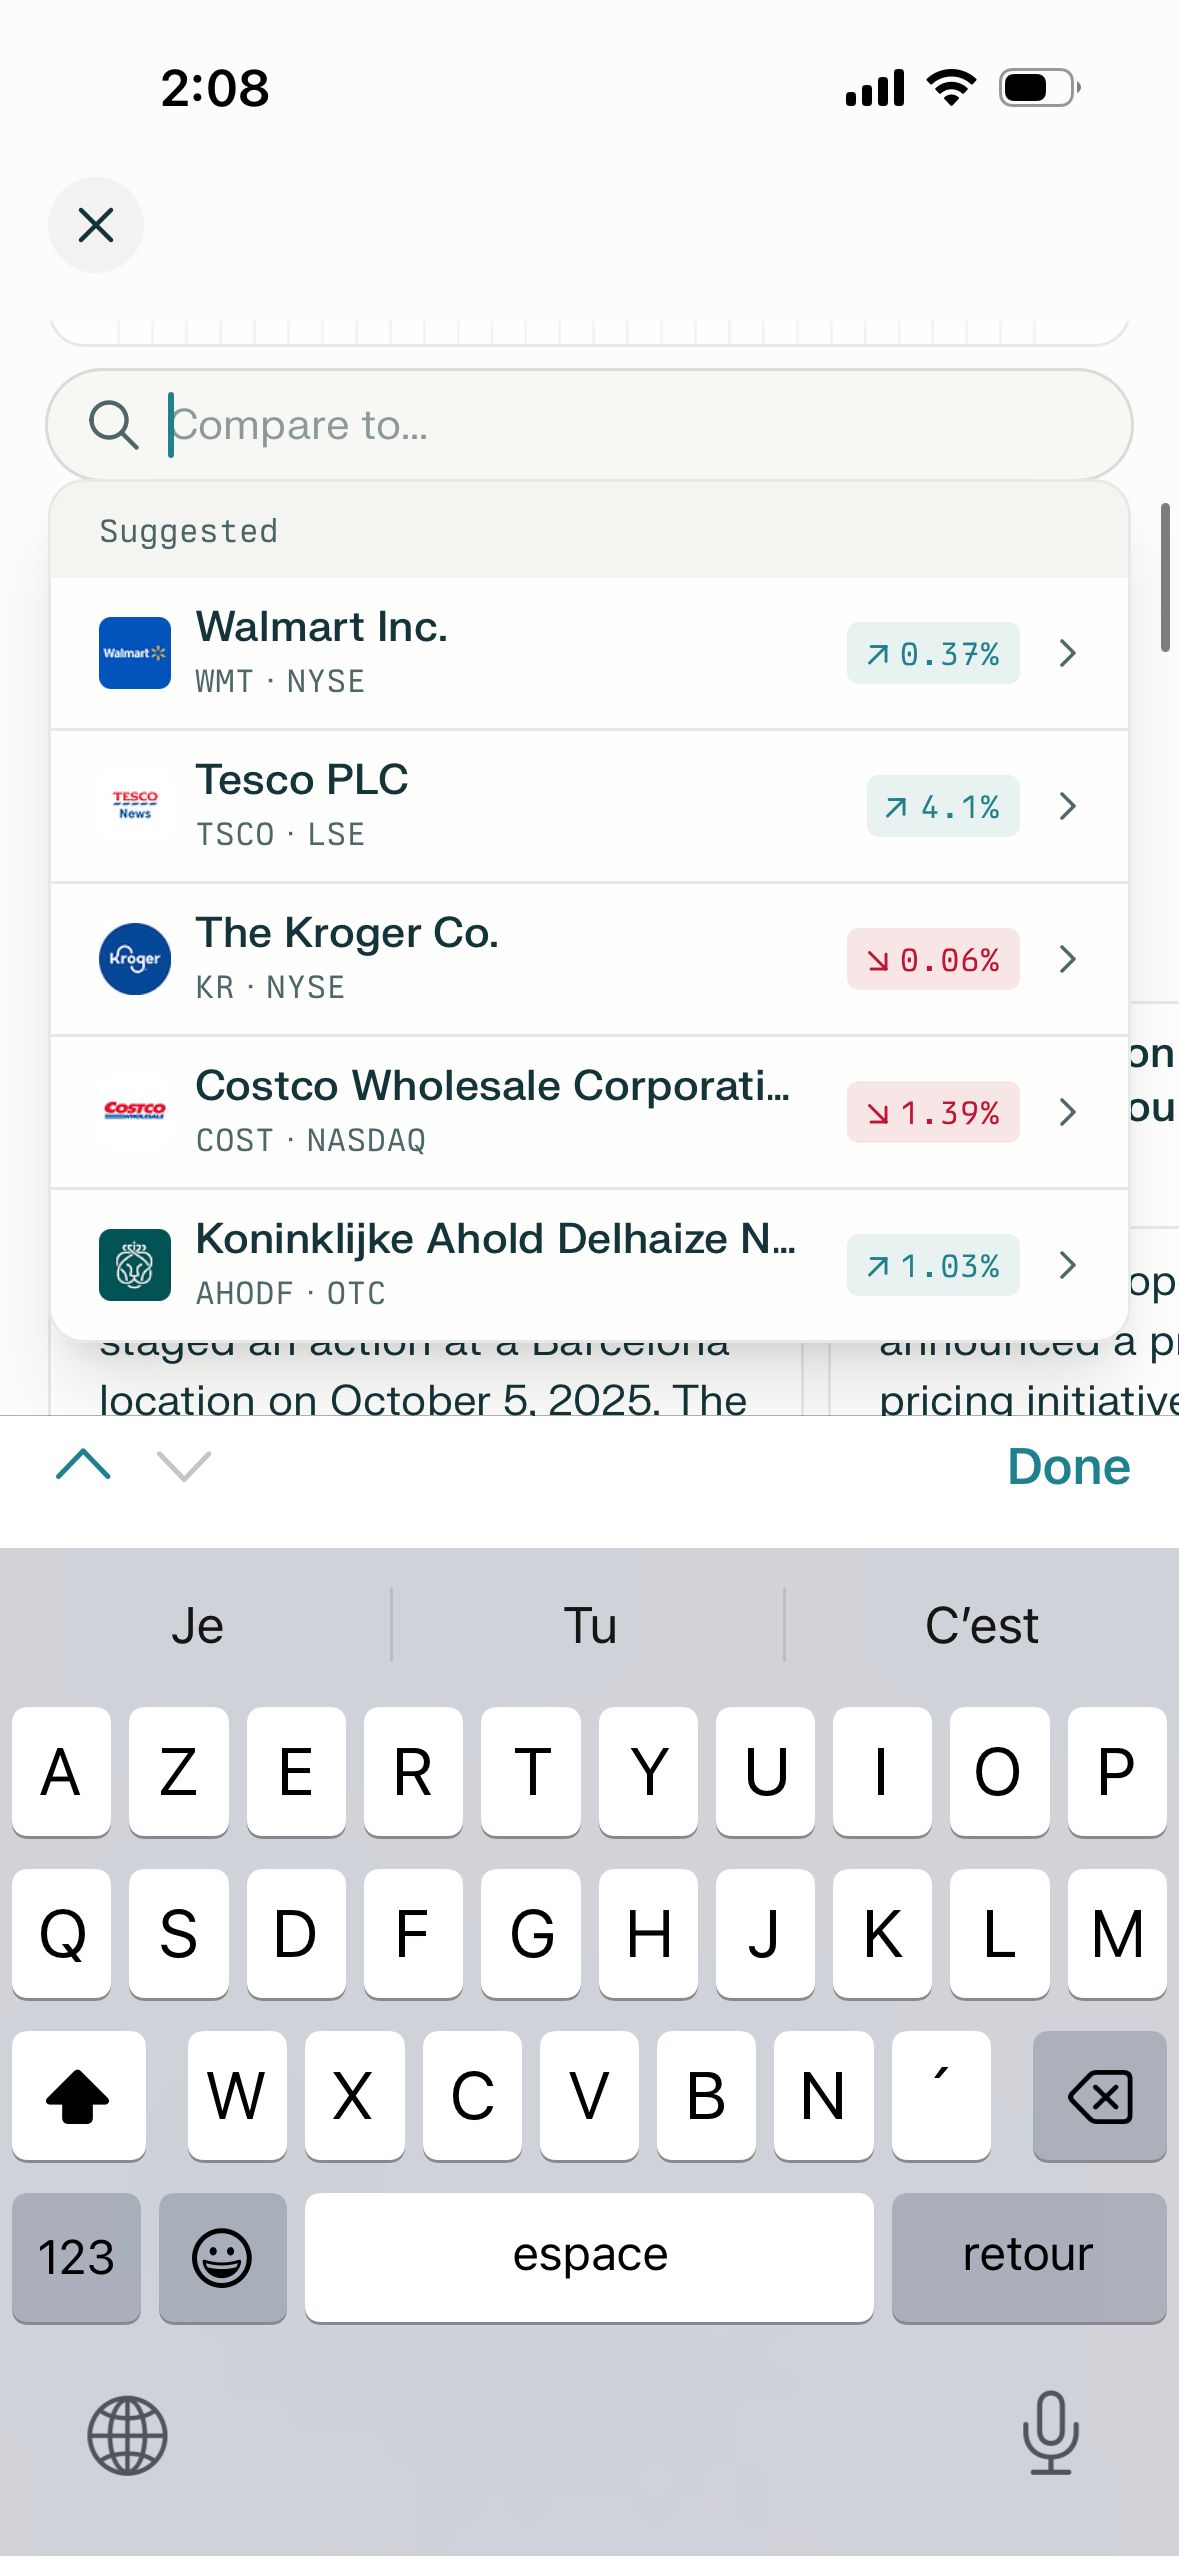Switch to the 123 numeric keyboard

pyautogui.click(x=76, y=2258)
